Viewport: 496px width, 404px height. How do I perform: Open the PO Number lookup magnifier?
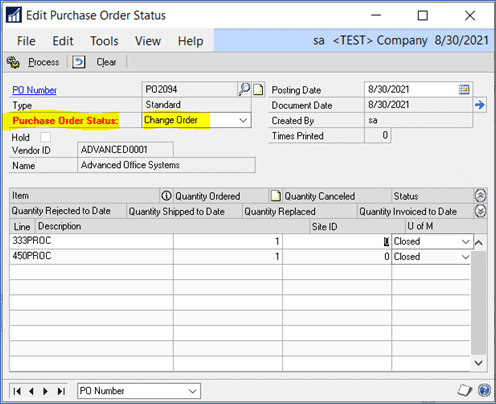click(244, 89)
